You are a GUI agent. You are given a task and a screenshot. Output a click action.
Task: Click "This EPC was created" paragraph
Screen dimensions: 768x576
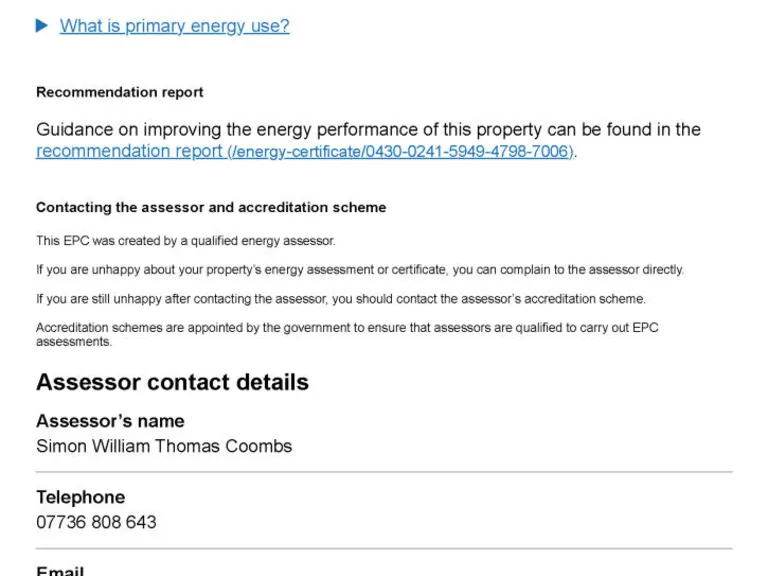(186, 241)
